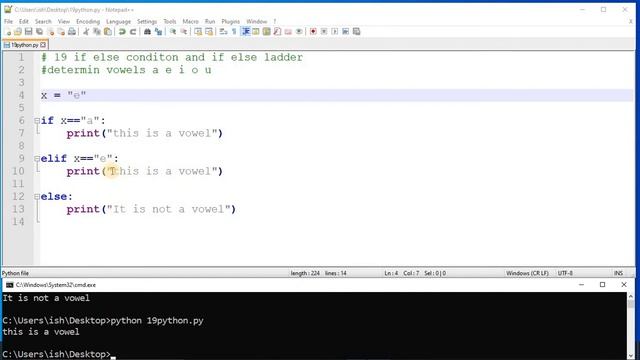Open the Tools menu
The height and width of the screenshot is (360, 640).
(x=170, y=21)
